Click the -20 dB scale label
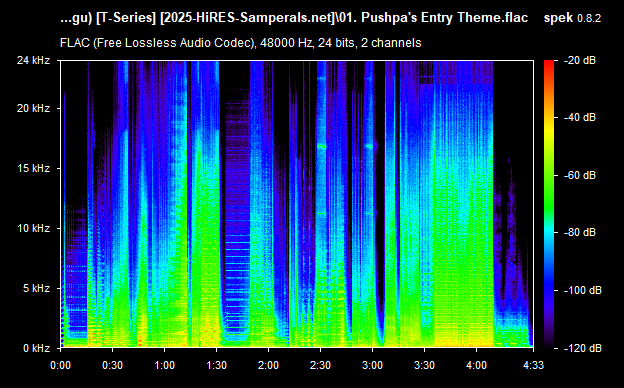The image size is (624, 388). point(580,60)
